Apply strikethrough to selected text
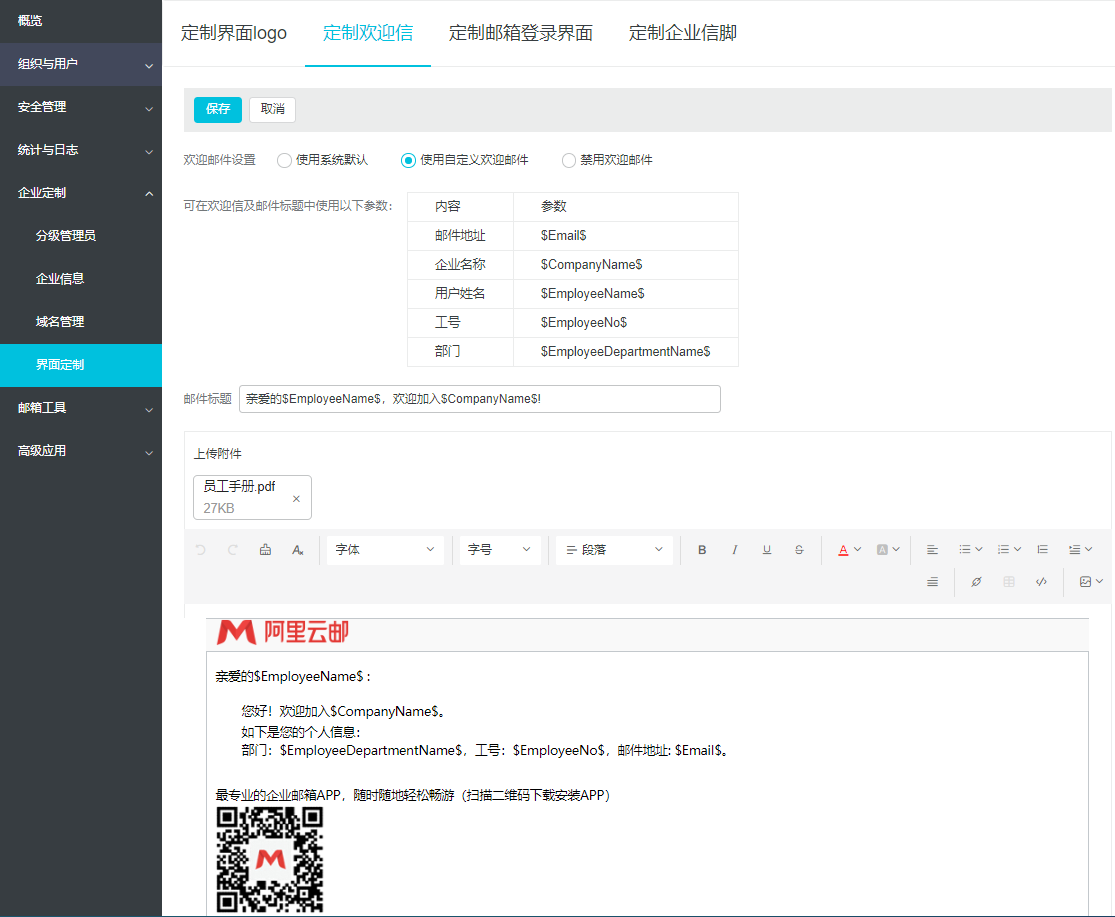This screenshot has height=917, width=1115. tap(799, 550)
